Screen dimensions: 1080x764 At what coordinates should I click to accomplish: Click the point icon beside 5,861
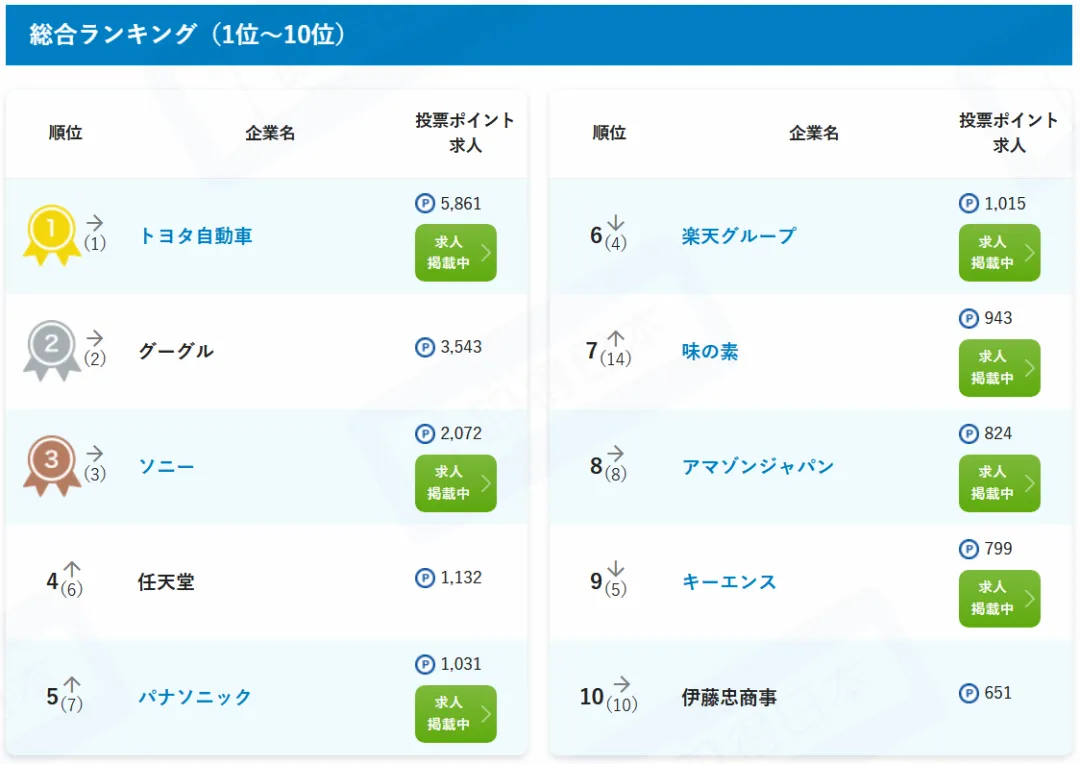425,203
